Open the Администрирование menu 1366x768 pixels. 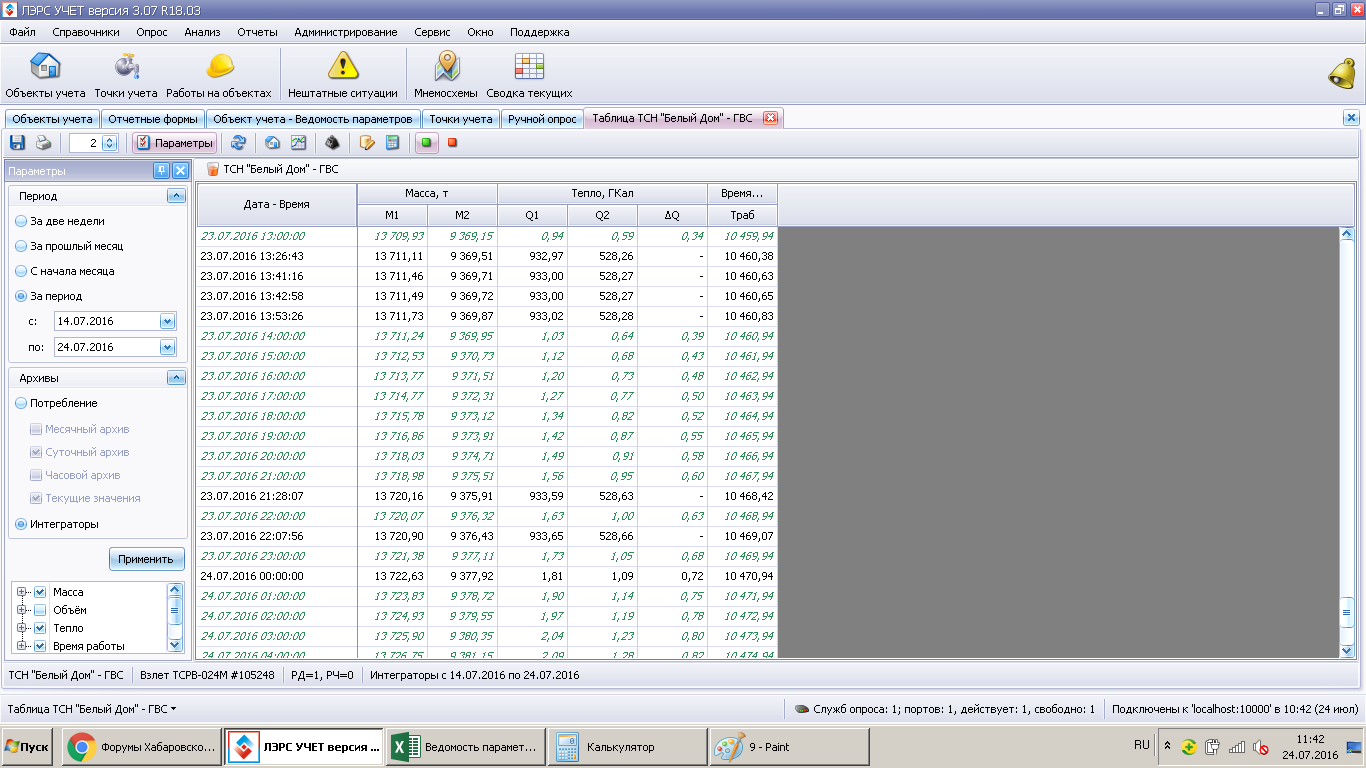[x=345, y=32]
